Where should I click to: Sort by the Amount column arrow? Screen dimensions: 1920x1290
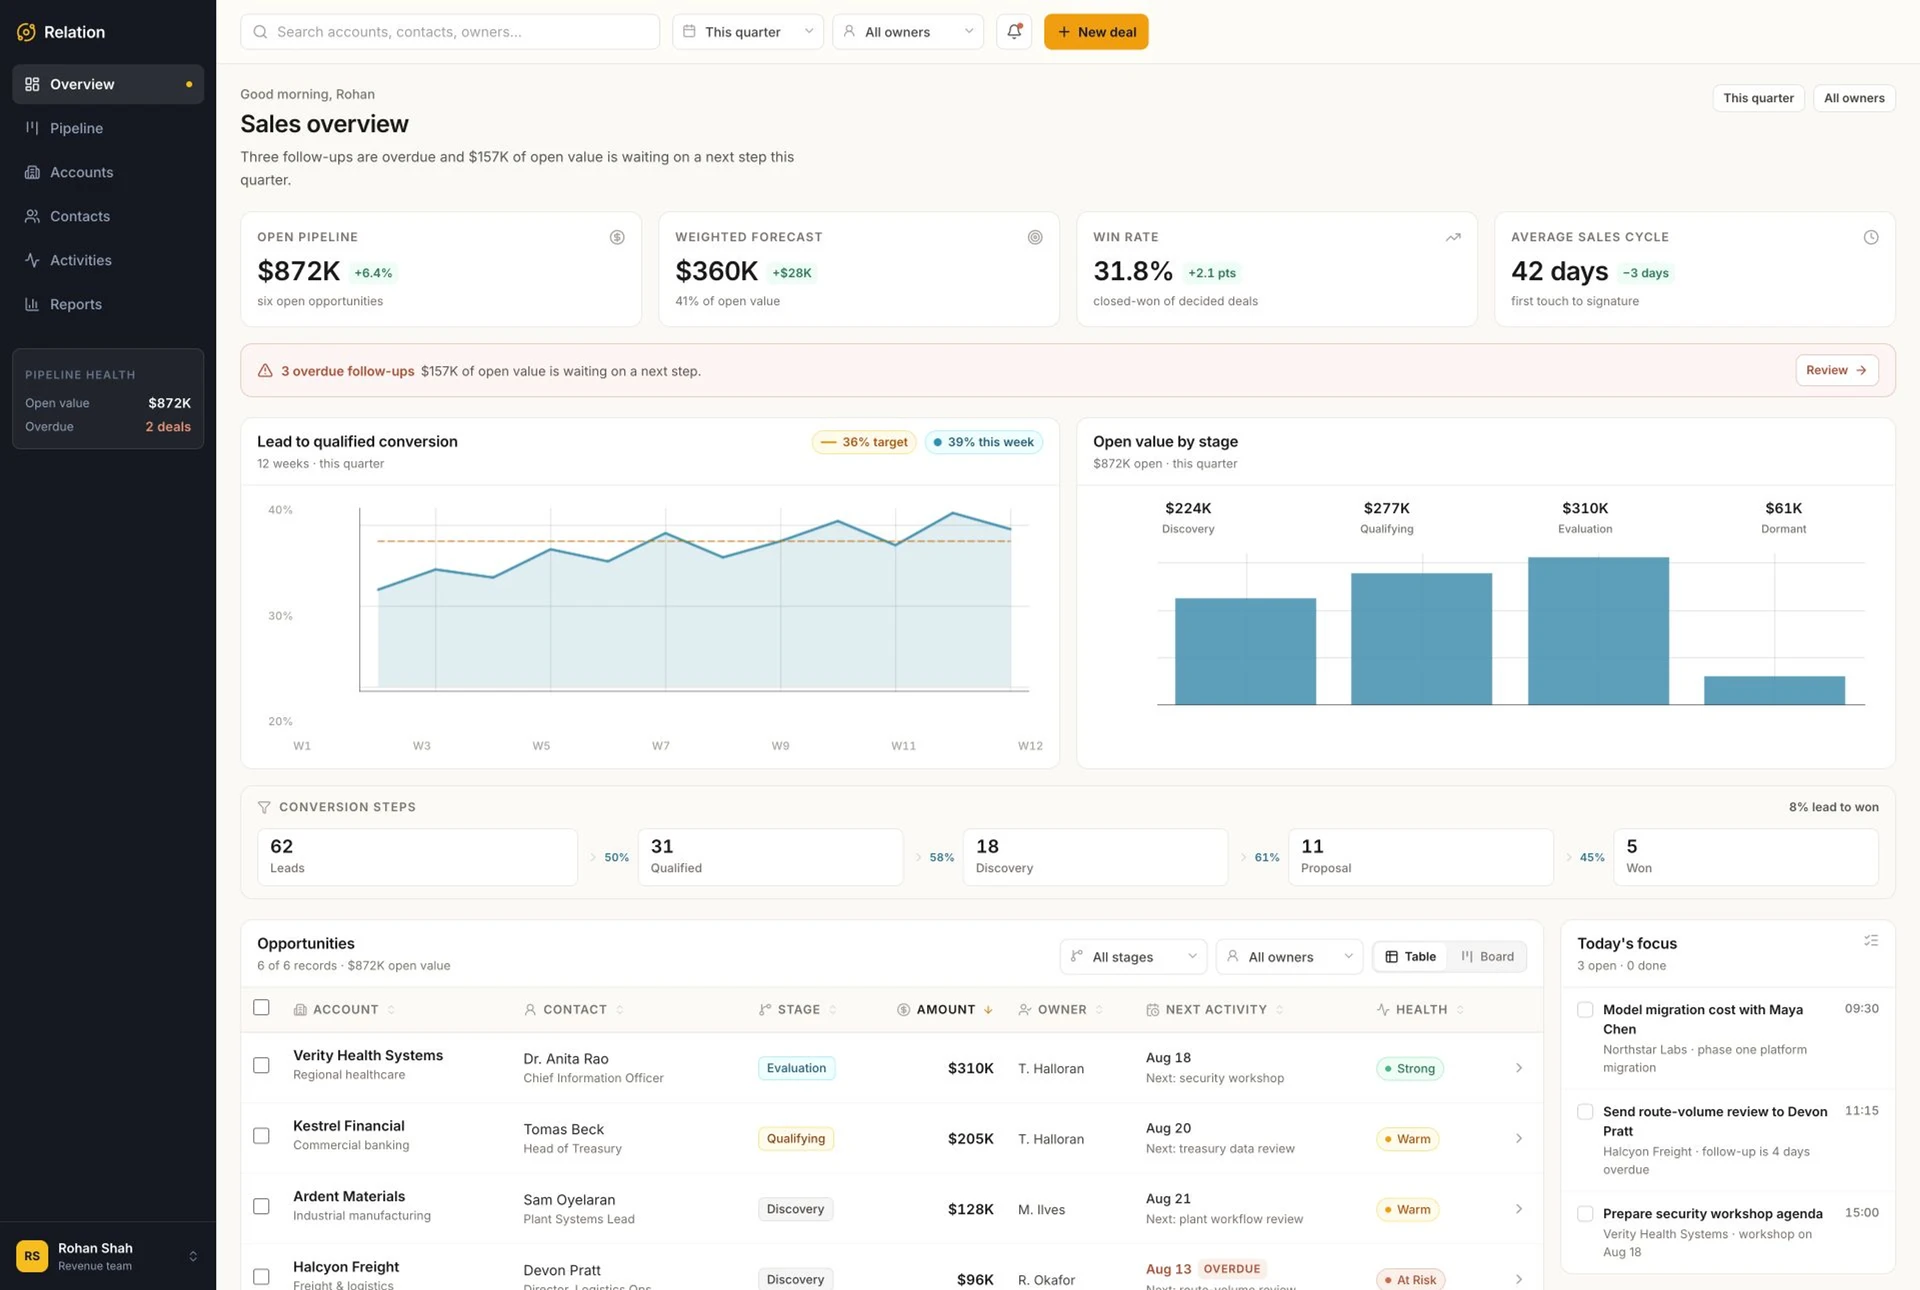988,1010
